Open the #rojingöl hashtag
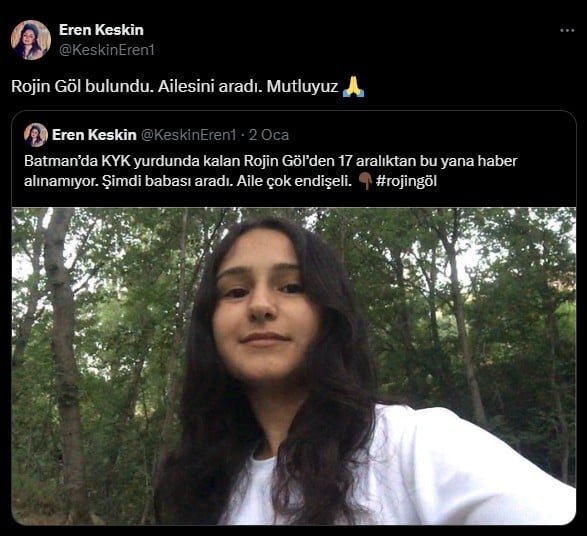 point(406,181)
